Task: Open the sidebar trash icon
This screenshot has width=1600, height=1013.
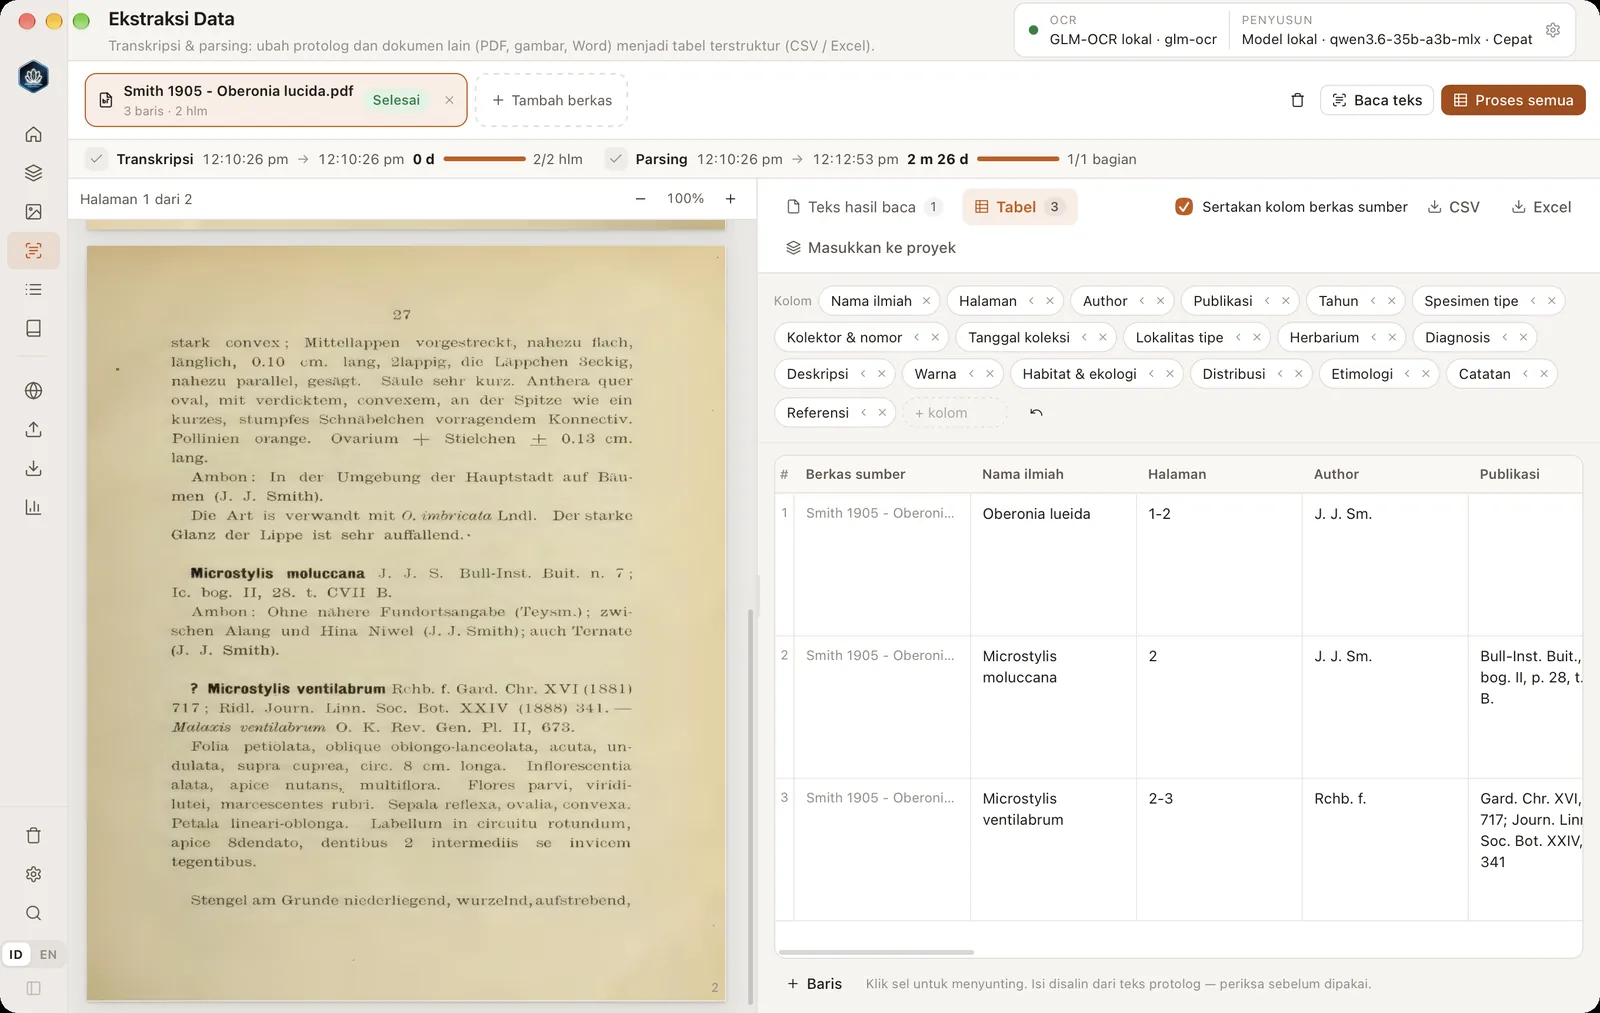Action: (33, 836)
